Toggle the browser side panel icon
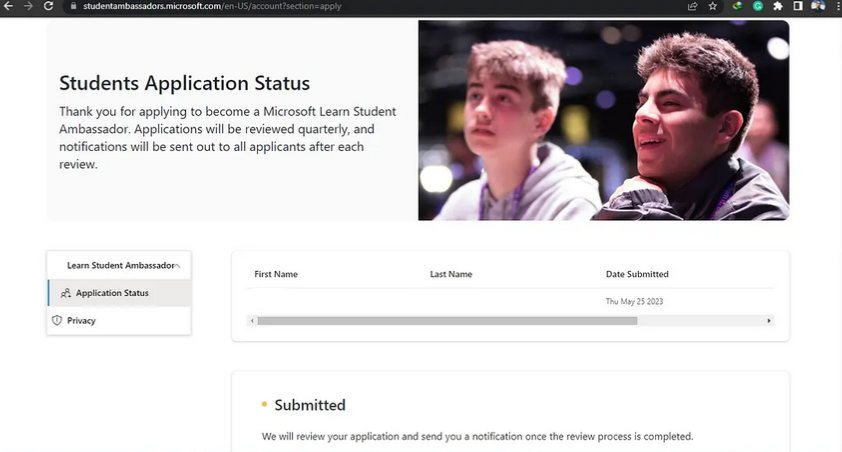This screenshot has height=452, width=842. click(798, 6)
